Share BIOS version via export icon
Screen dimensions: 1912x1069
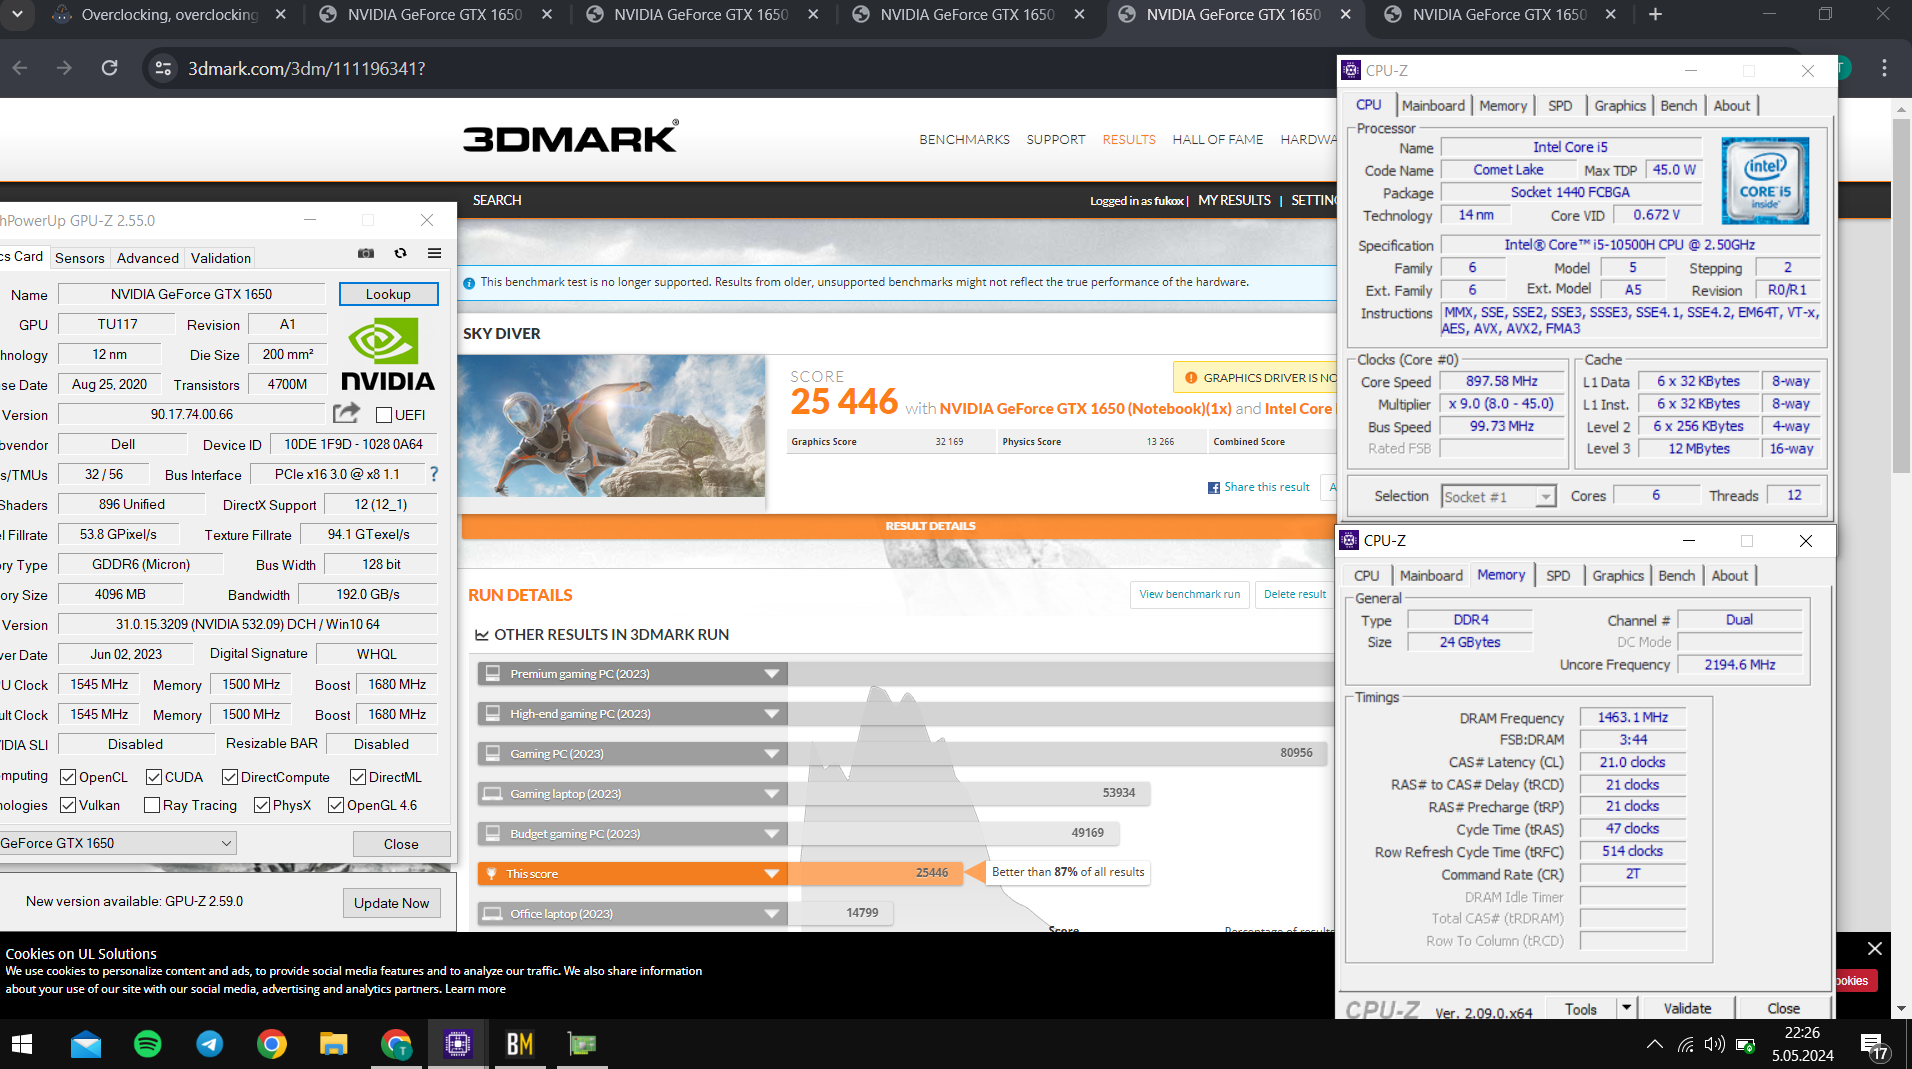click(x=346, y=413)
